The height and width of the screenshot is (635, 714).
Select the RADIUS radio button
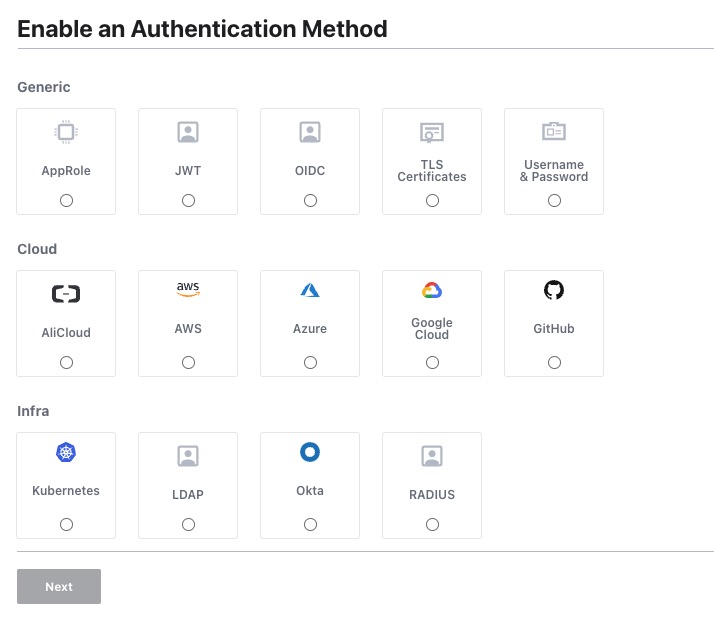433,524
